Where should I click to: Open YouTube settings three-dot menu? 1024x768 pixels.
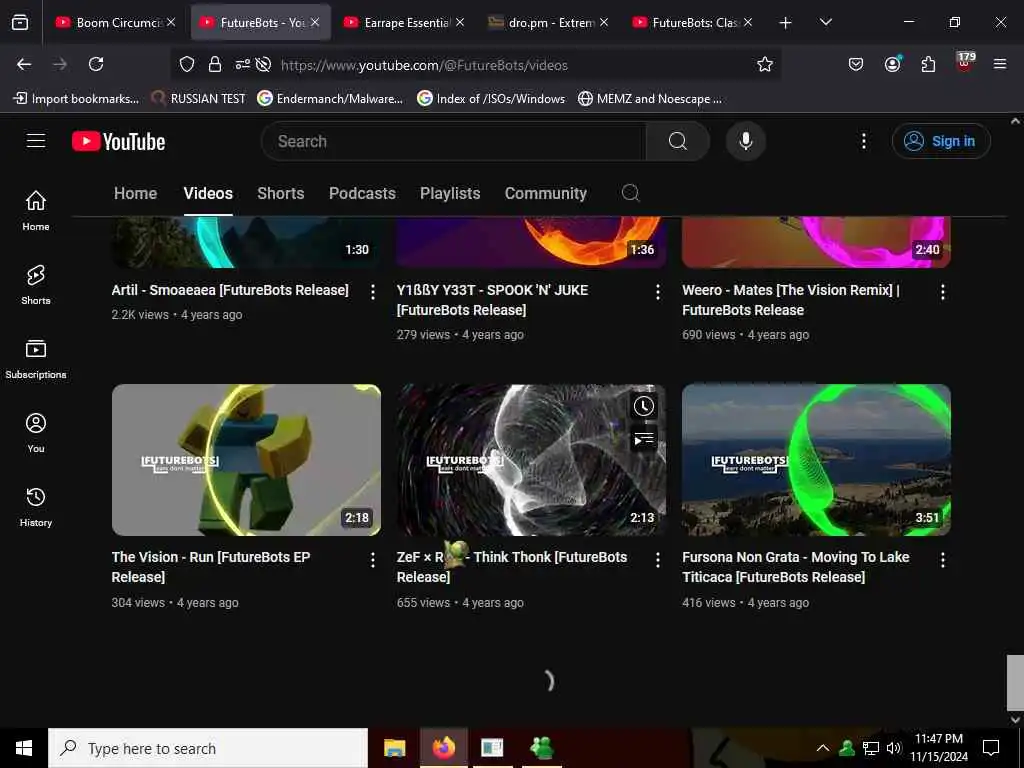coord(863,141)
